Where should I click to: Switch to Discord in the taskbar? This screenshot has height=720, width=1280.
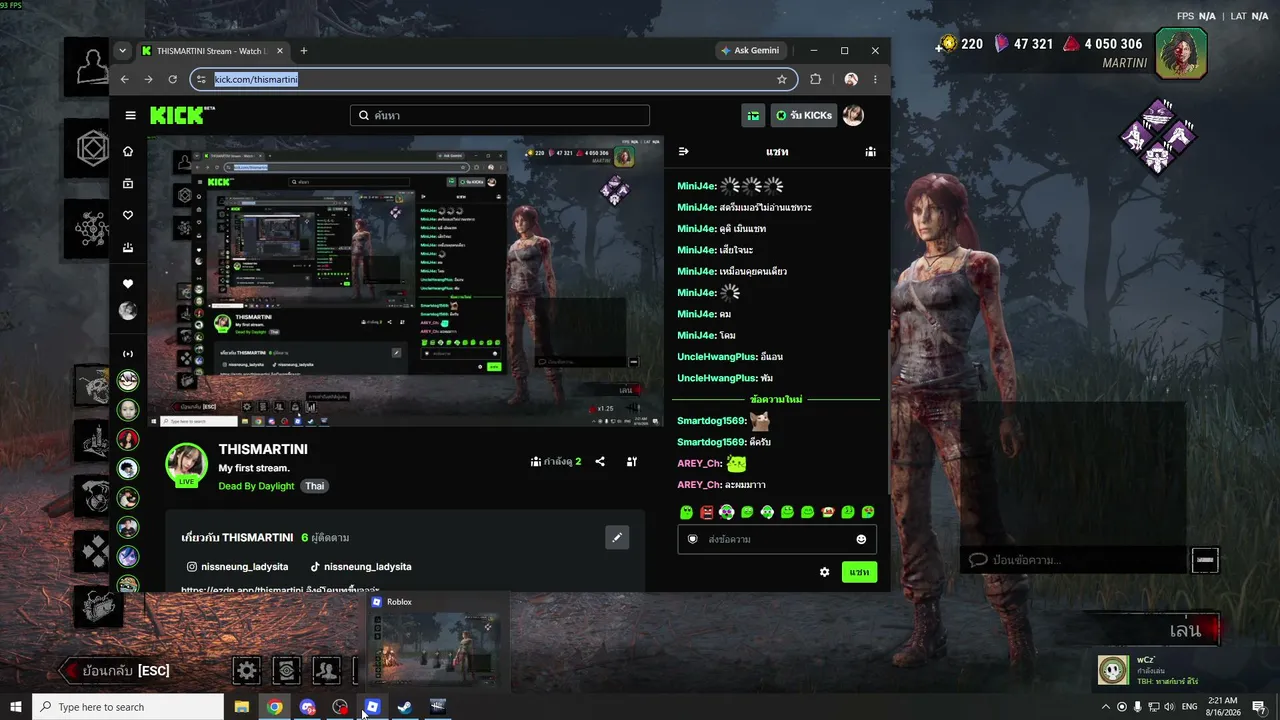307,707
